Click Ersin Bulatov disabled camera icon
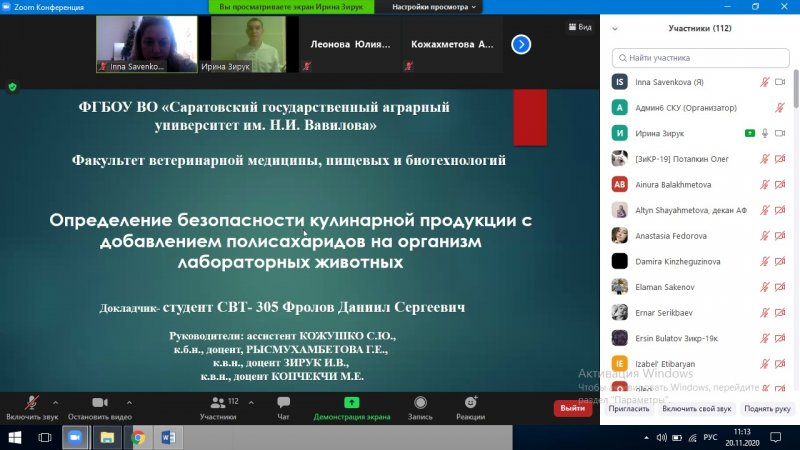The width and height of the screenshot is (800, 450). [x=780, y=338]
